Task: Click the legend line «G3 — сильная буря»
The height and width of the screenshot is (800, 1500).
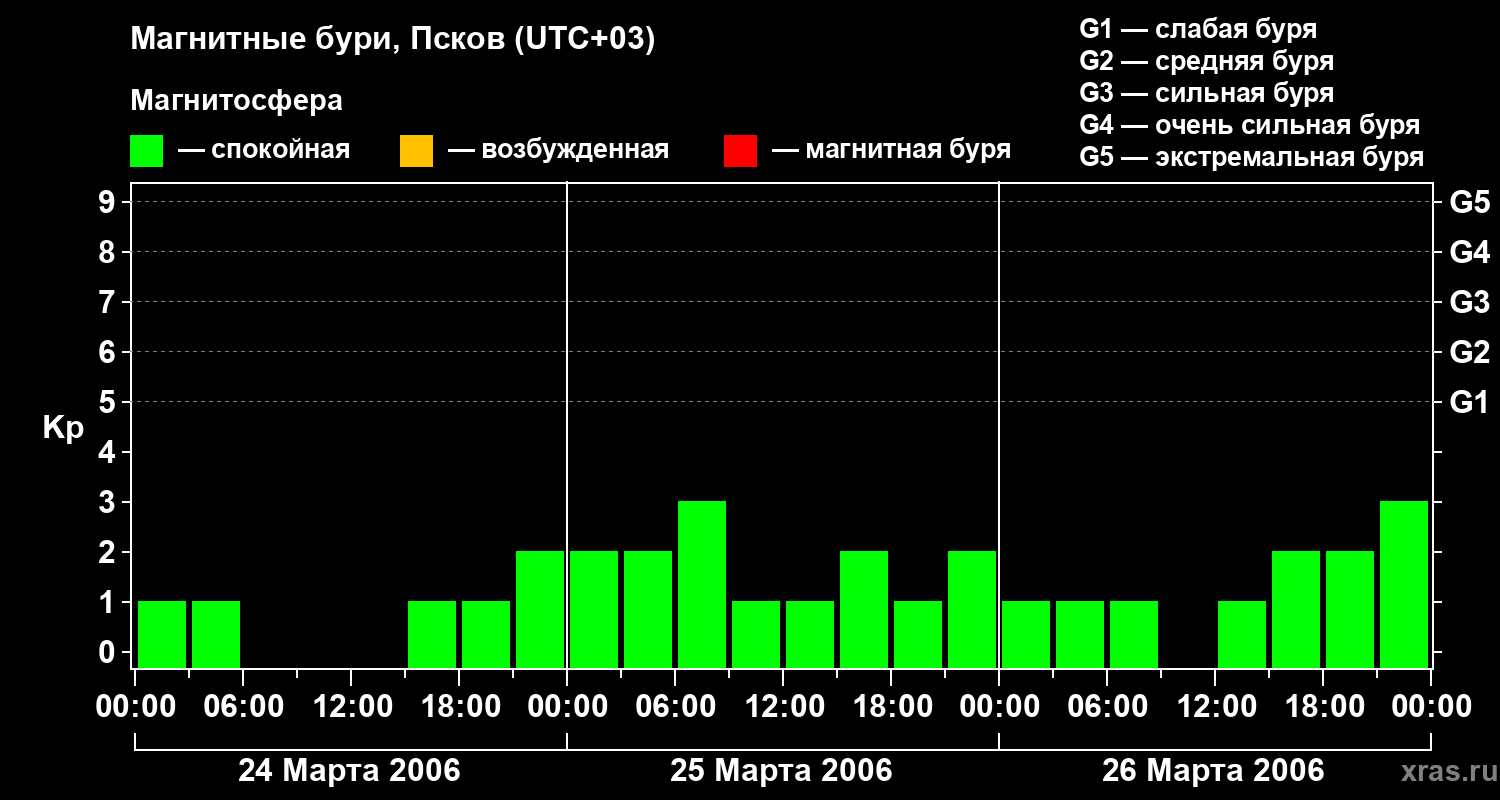Action: click(1206, 93)
